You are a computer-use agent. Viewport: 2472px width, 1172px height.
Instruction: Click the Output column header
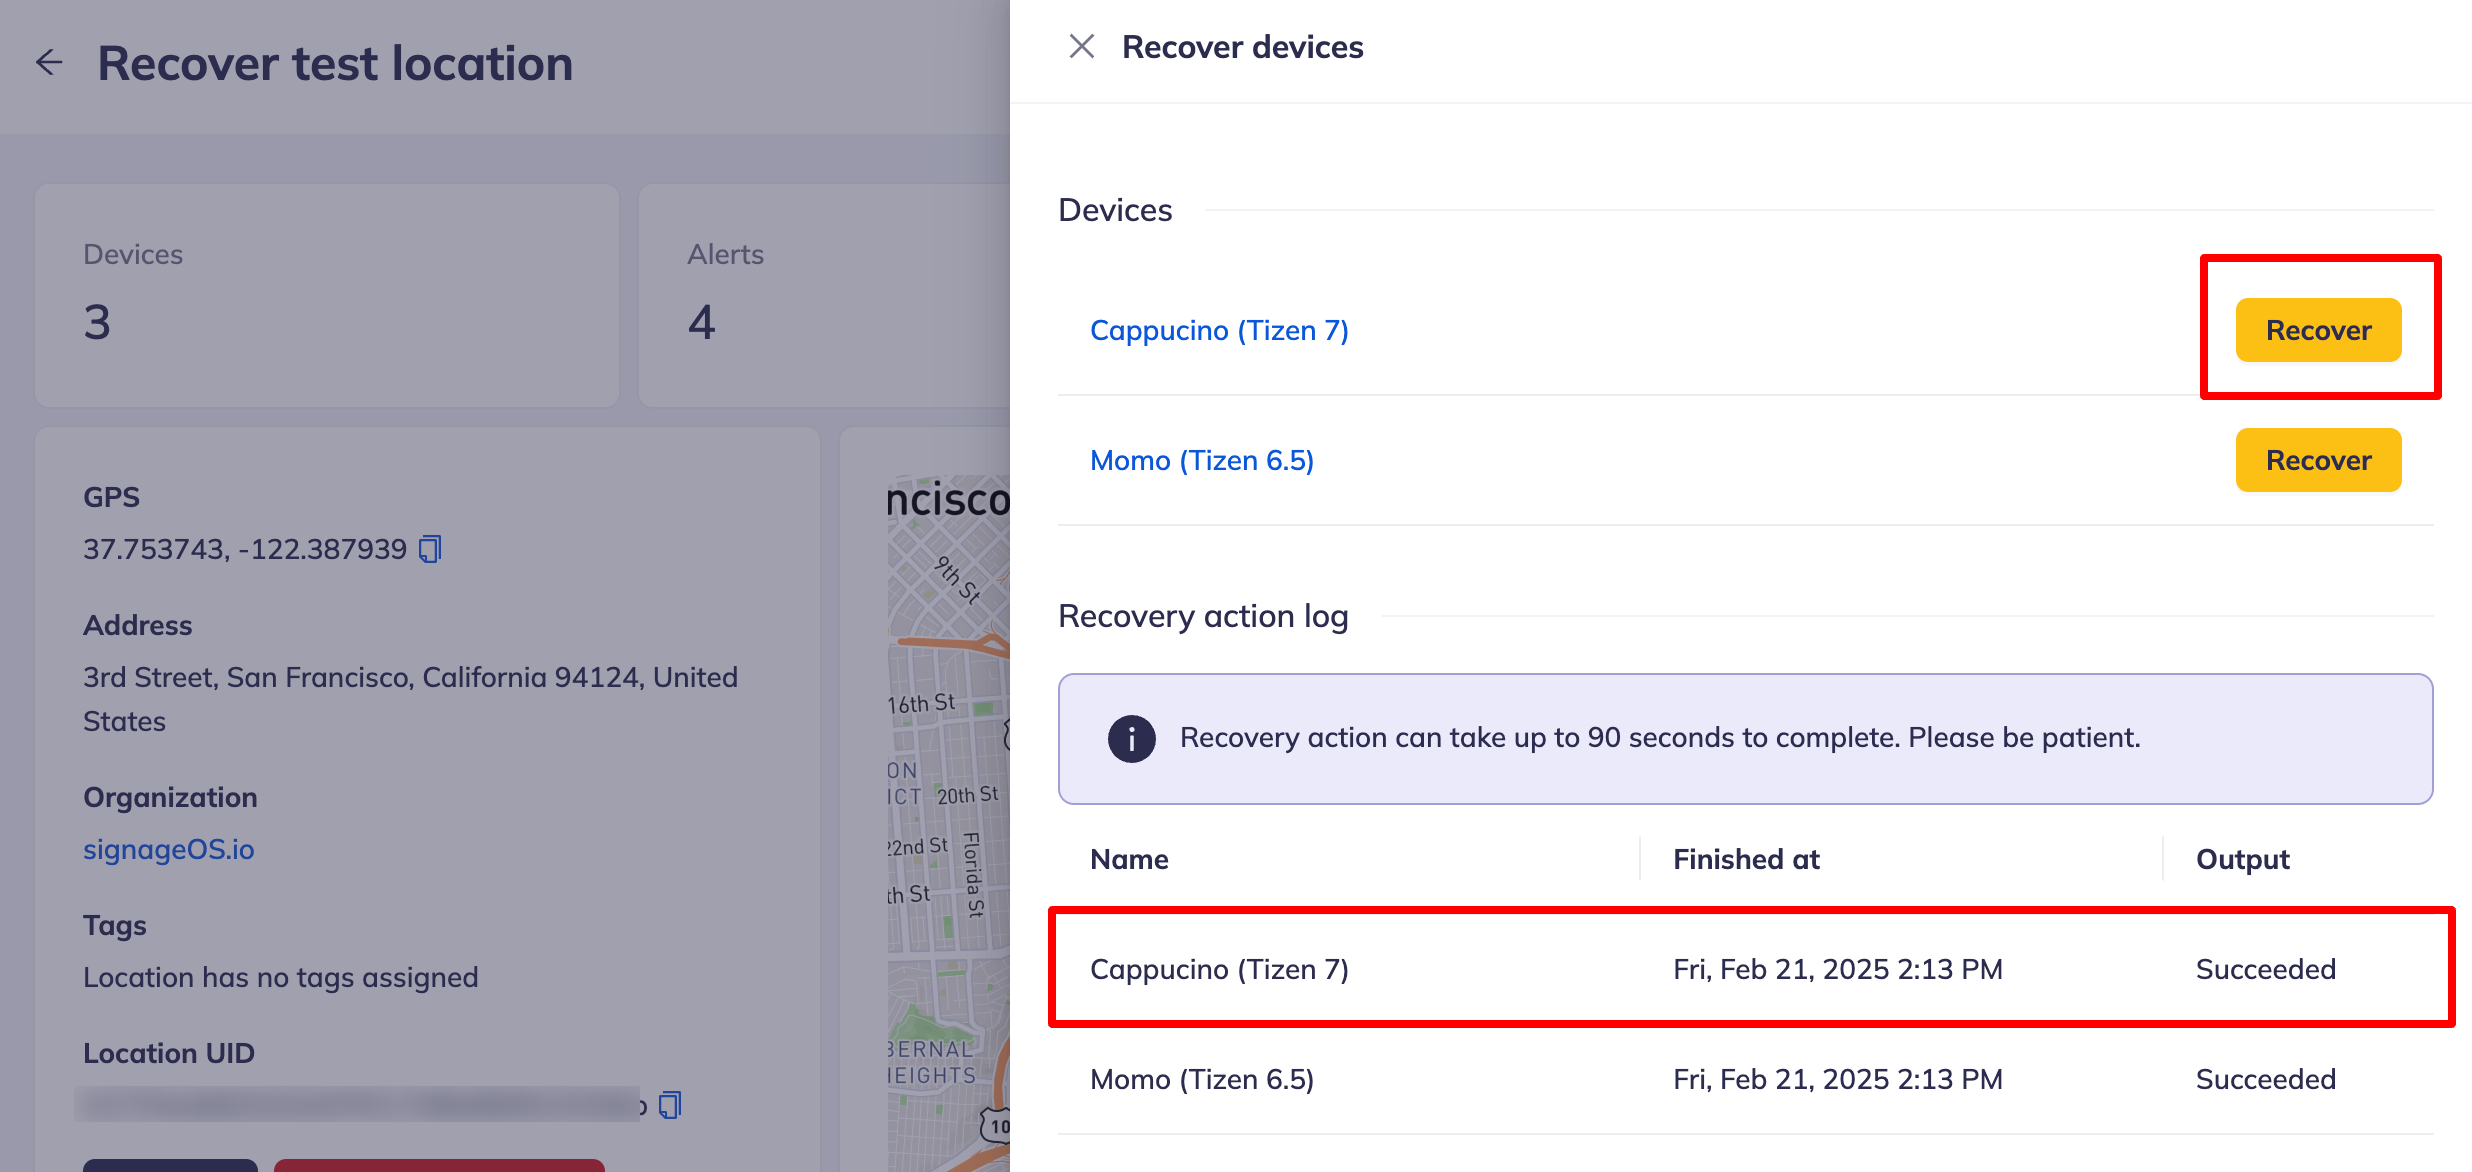(x=2242, y=859)
